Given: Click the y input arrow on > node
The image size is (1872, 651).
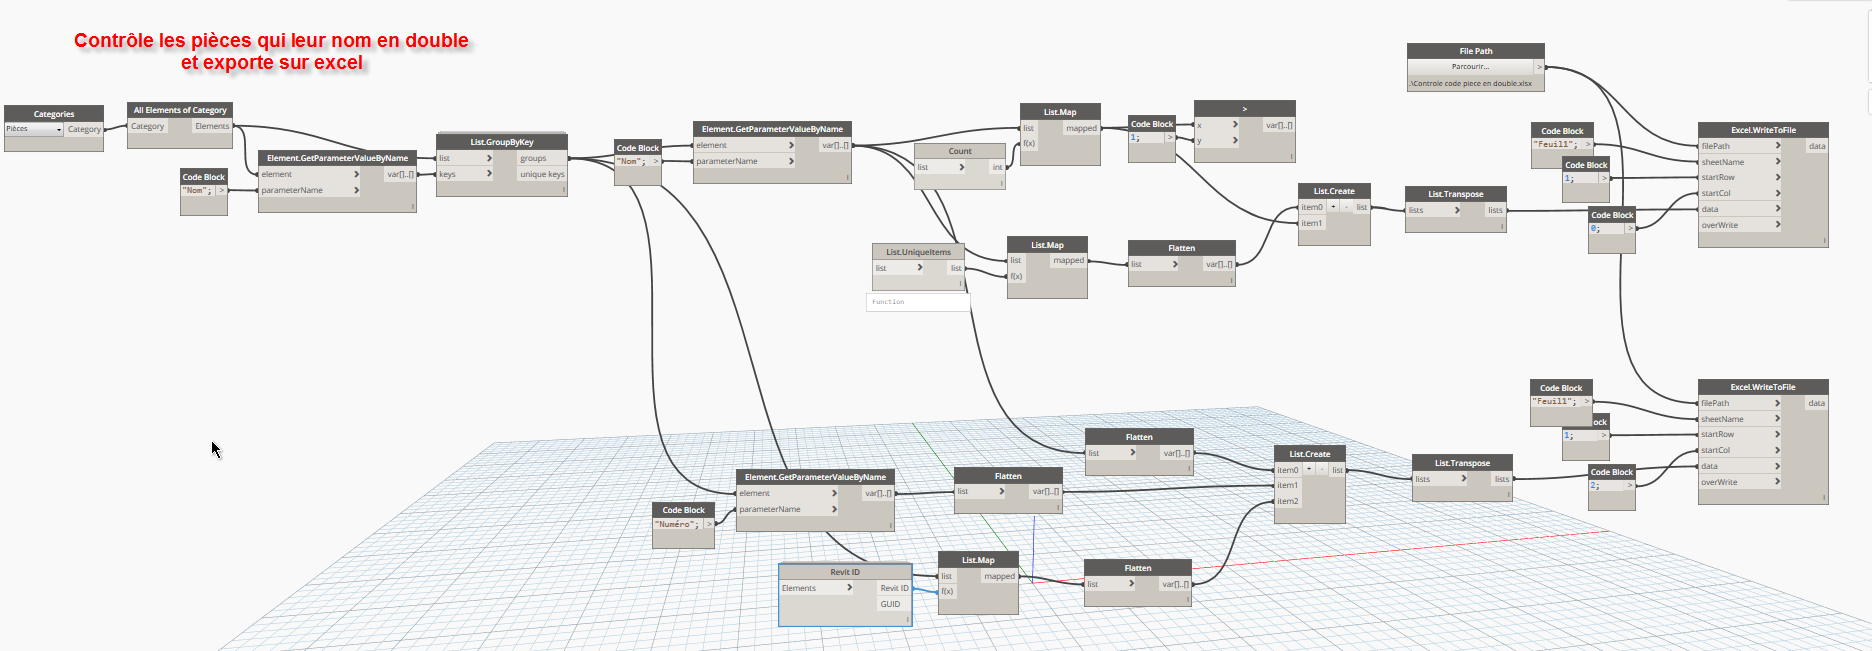Looking at the screenshot, I should [1235, 141].
